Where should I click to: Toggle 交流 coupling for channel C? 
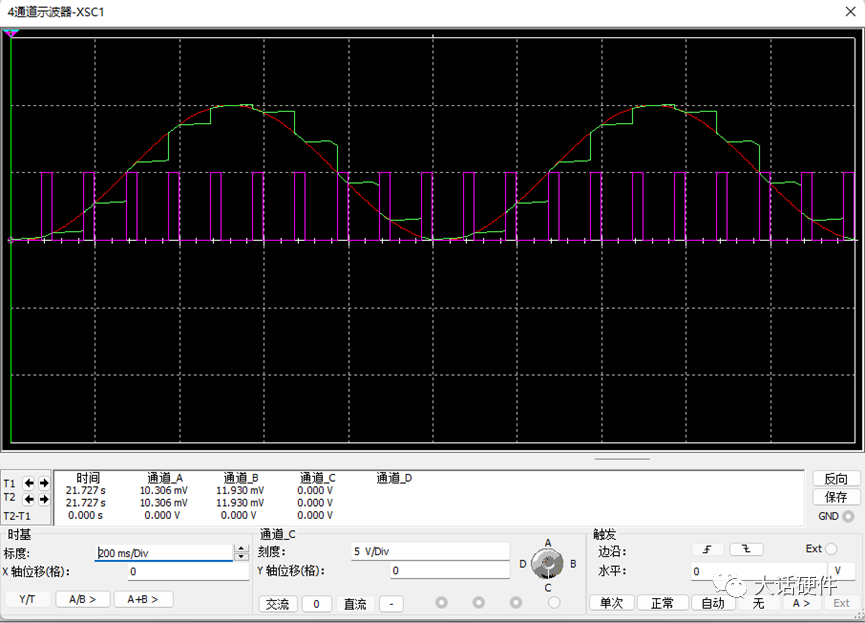pyautogui.click(x=278, y=603)
